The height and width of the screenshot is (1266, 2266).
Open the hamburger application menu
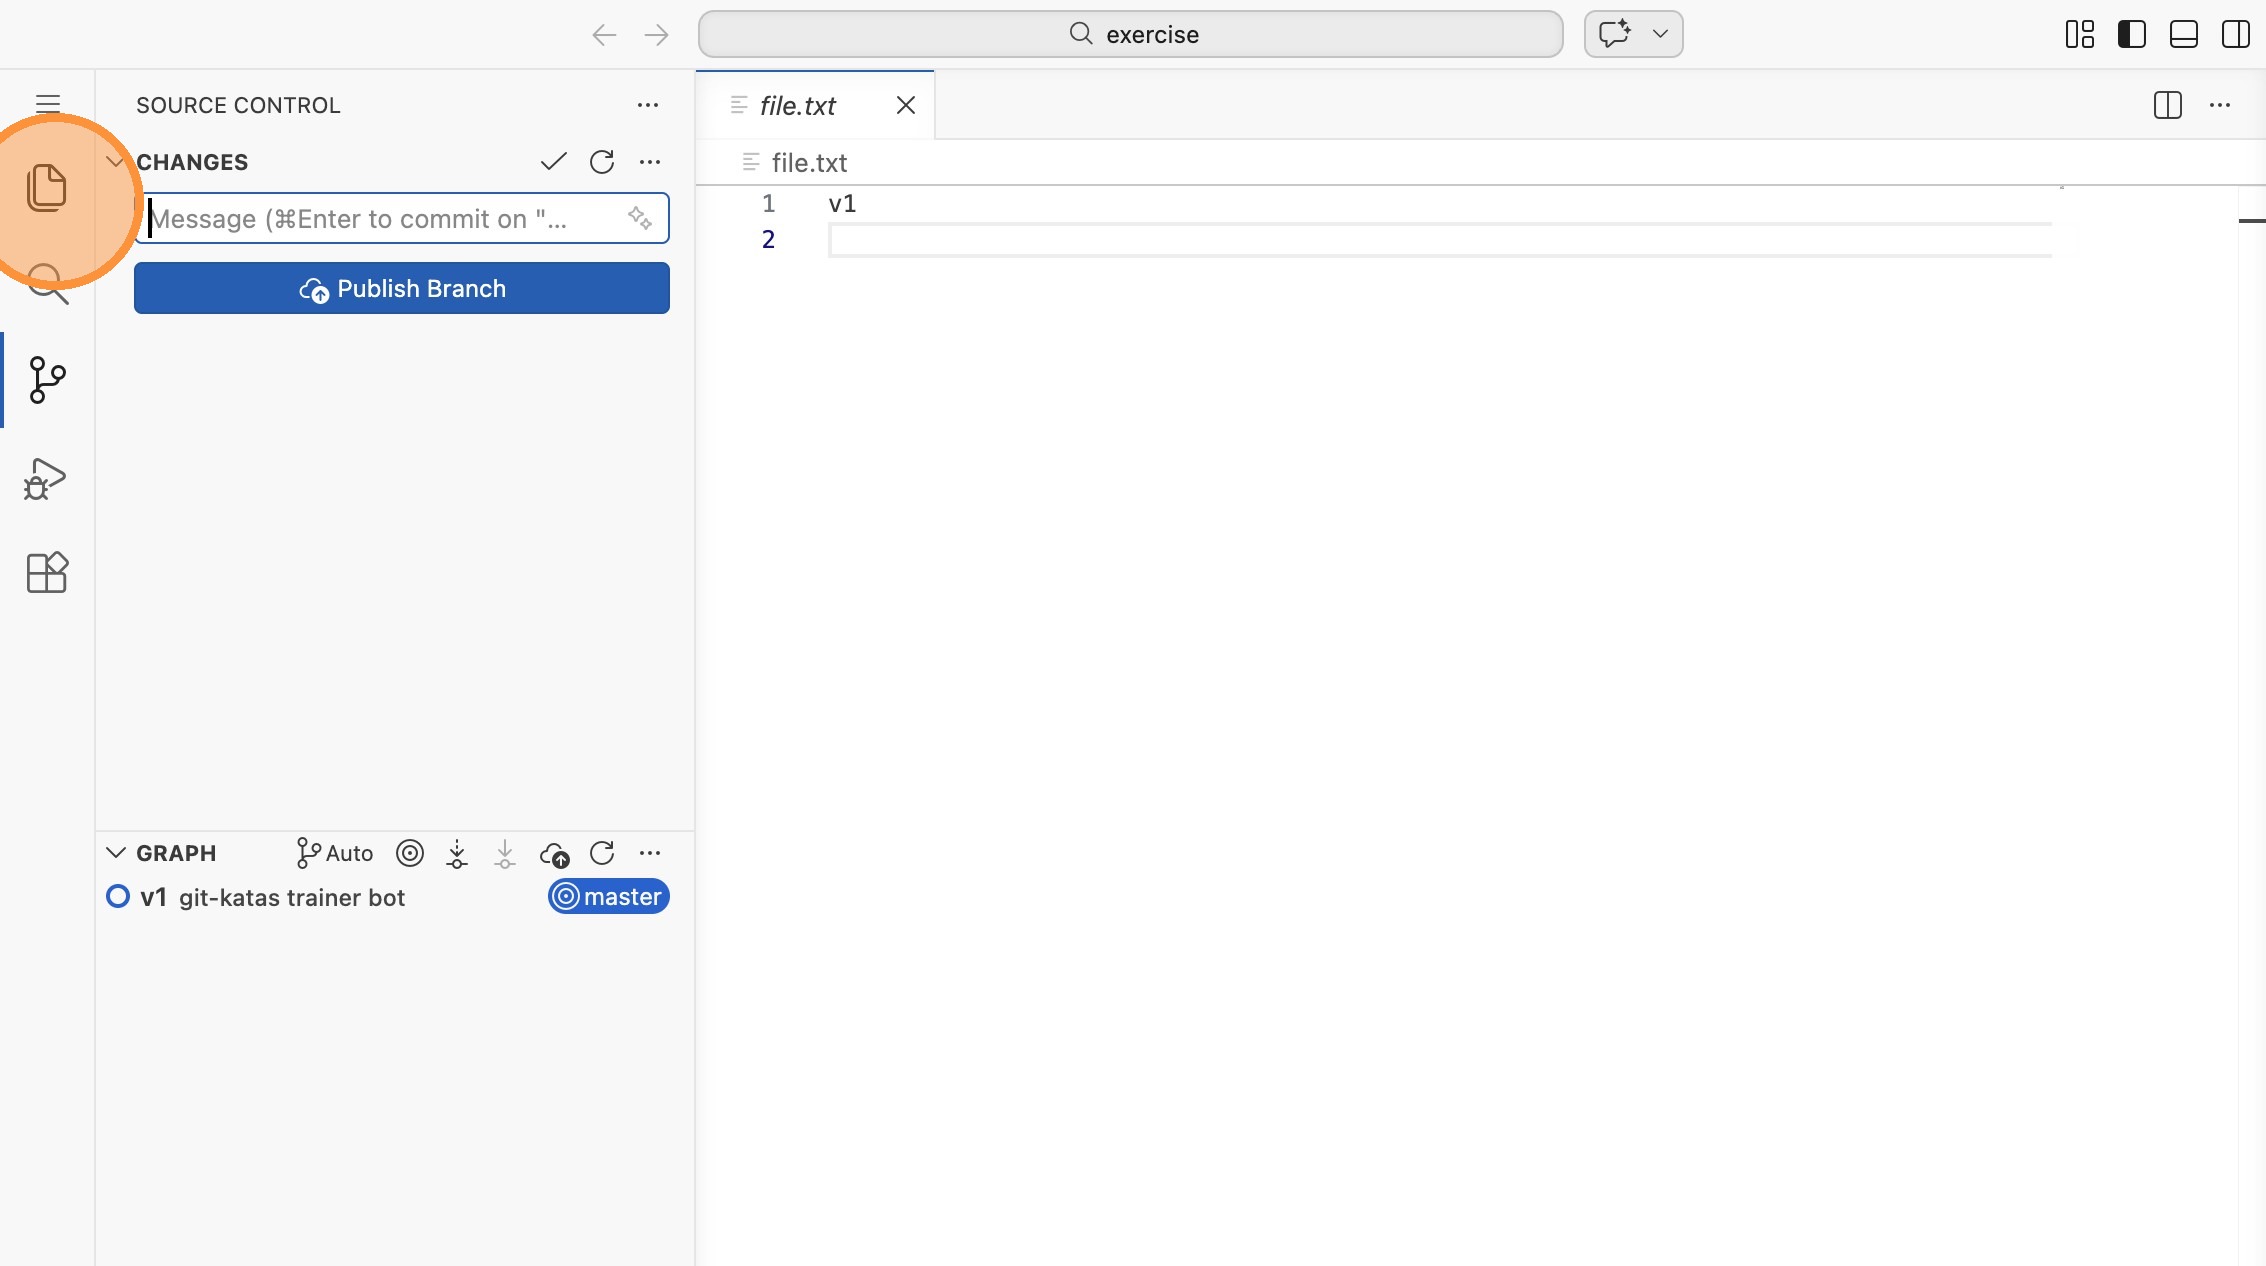pos(47,104)
